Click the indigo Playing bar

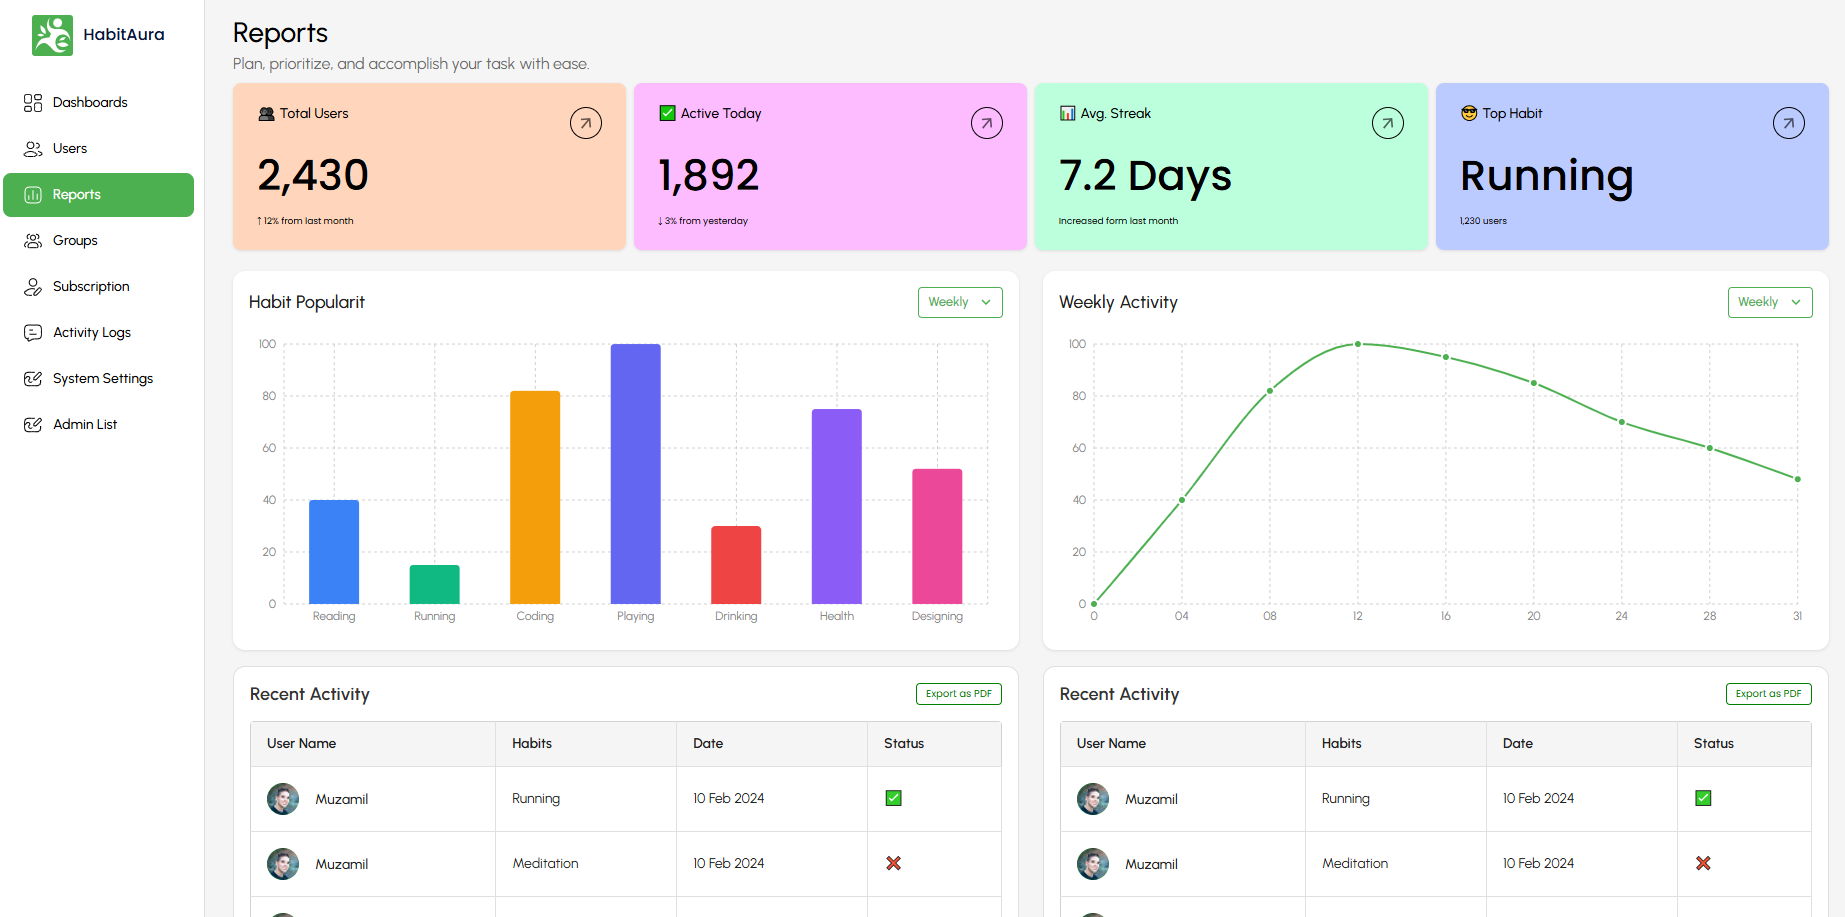pos(636,474)
